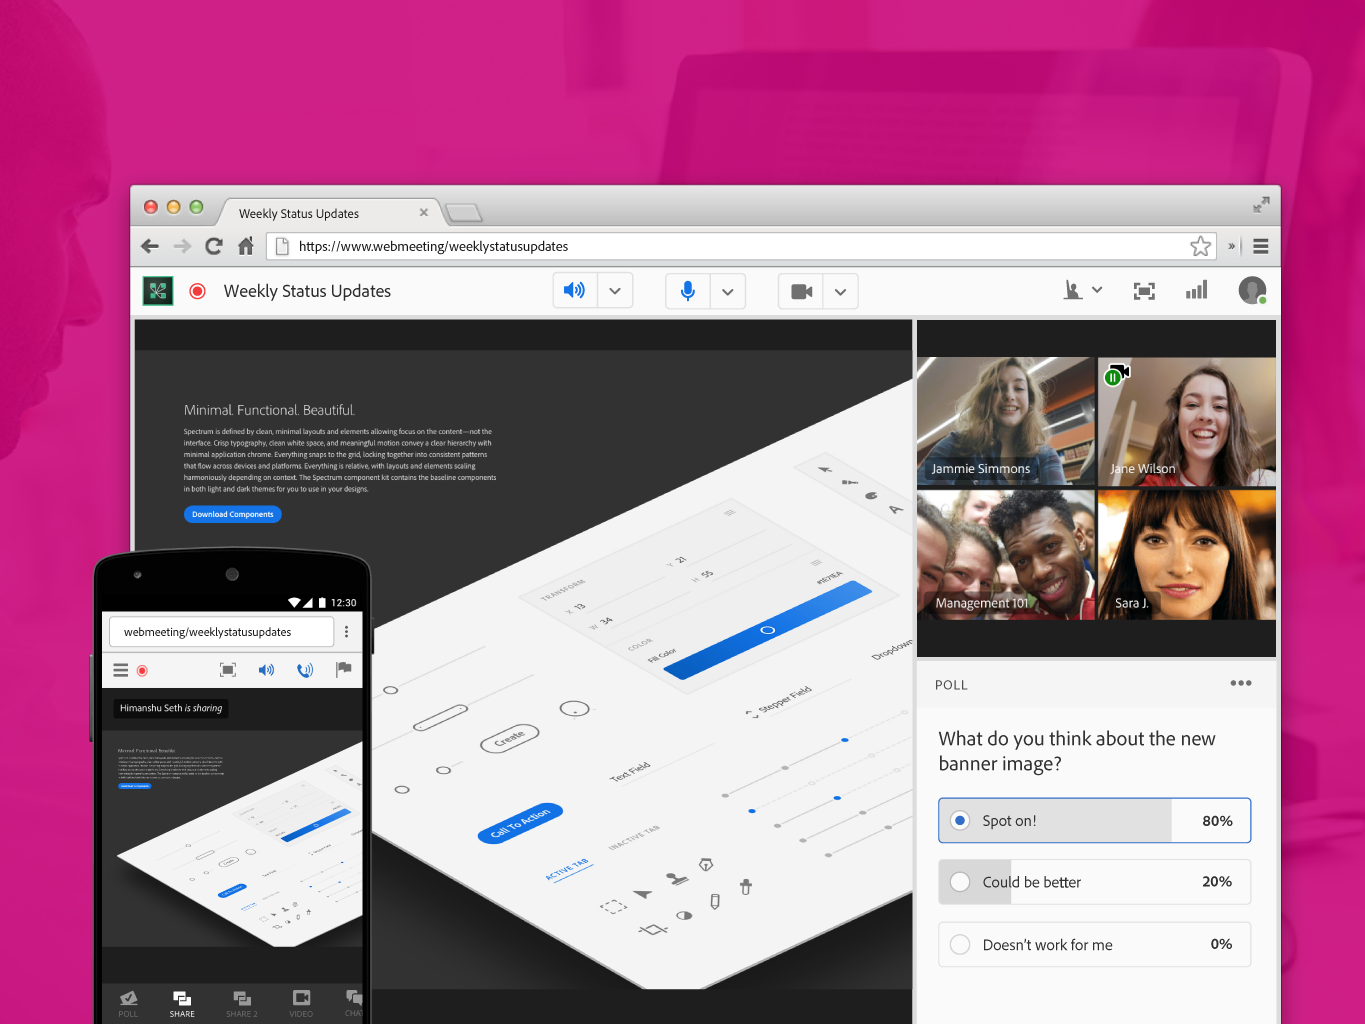The width and height of the screenshot is (1365, 1024).
Task: Click INACTIVE TAB label in shared design
Action: (634, 838)
